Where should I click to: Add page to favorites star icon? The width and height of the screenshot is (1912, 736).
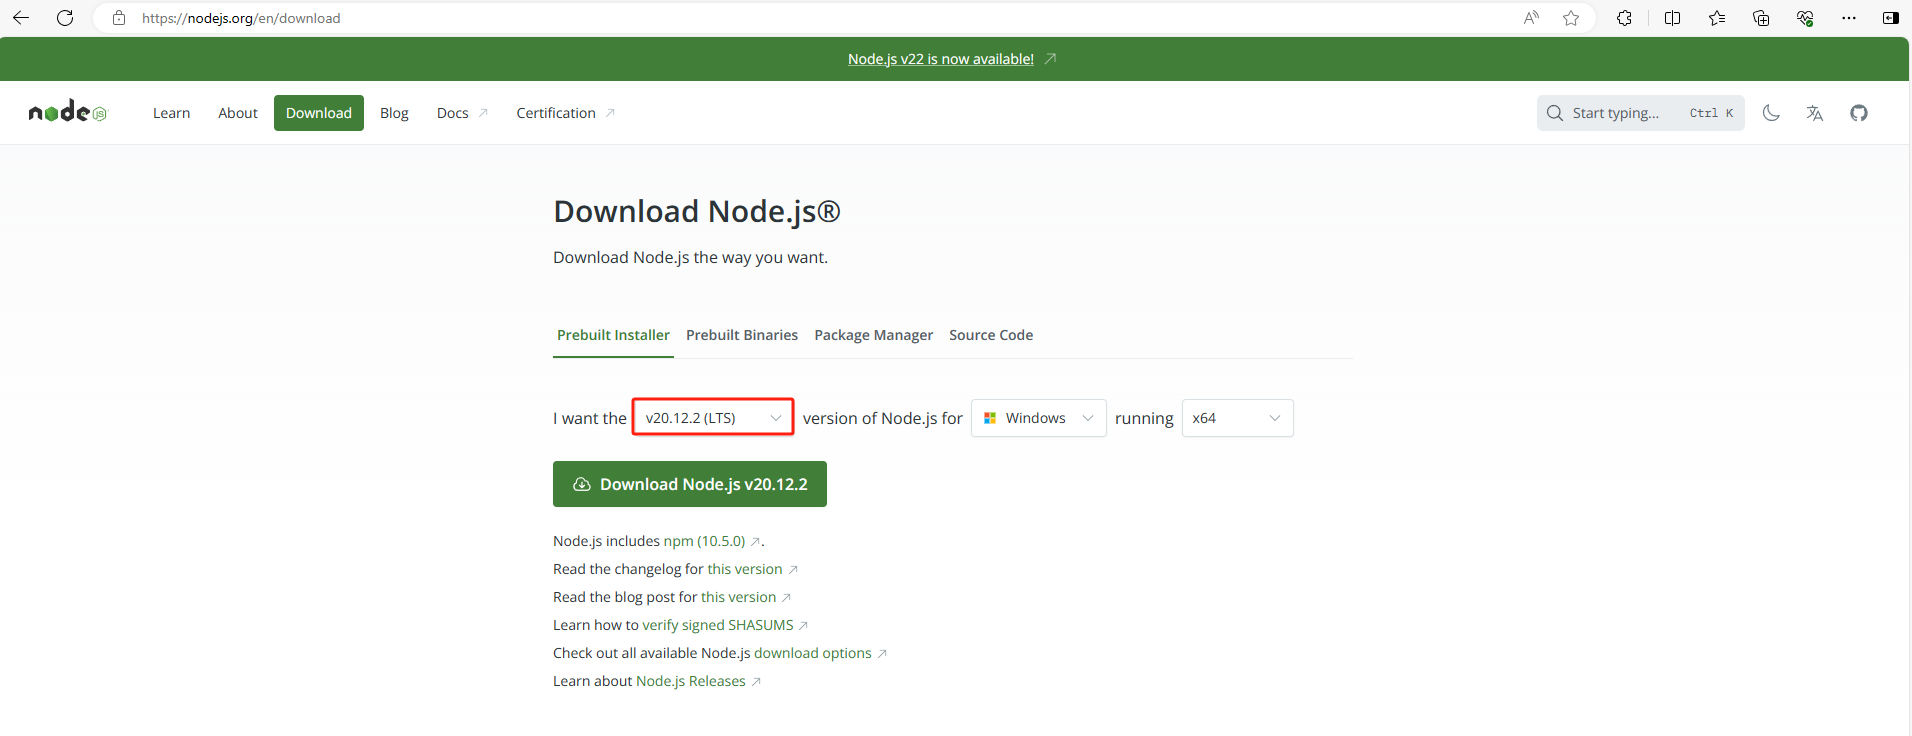tap(1571, 18)
